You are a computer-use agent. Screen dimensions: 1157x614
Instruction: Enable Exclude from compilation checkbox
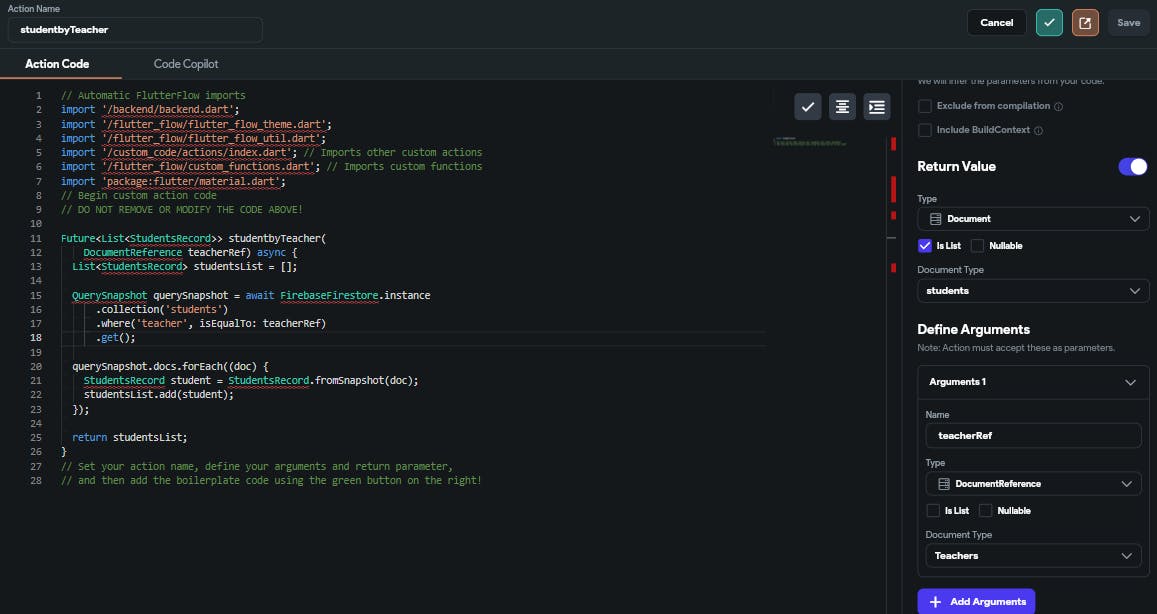tap(925, 106)
